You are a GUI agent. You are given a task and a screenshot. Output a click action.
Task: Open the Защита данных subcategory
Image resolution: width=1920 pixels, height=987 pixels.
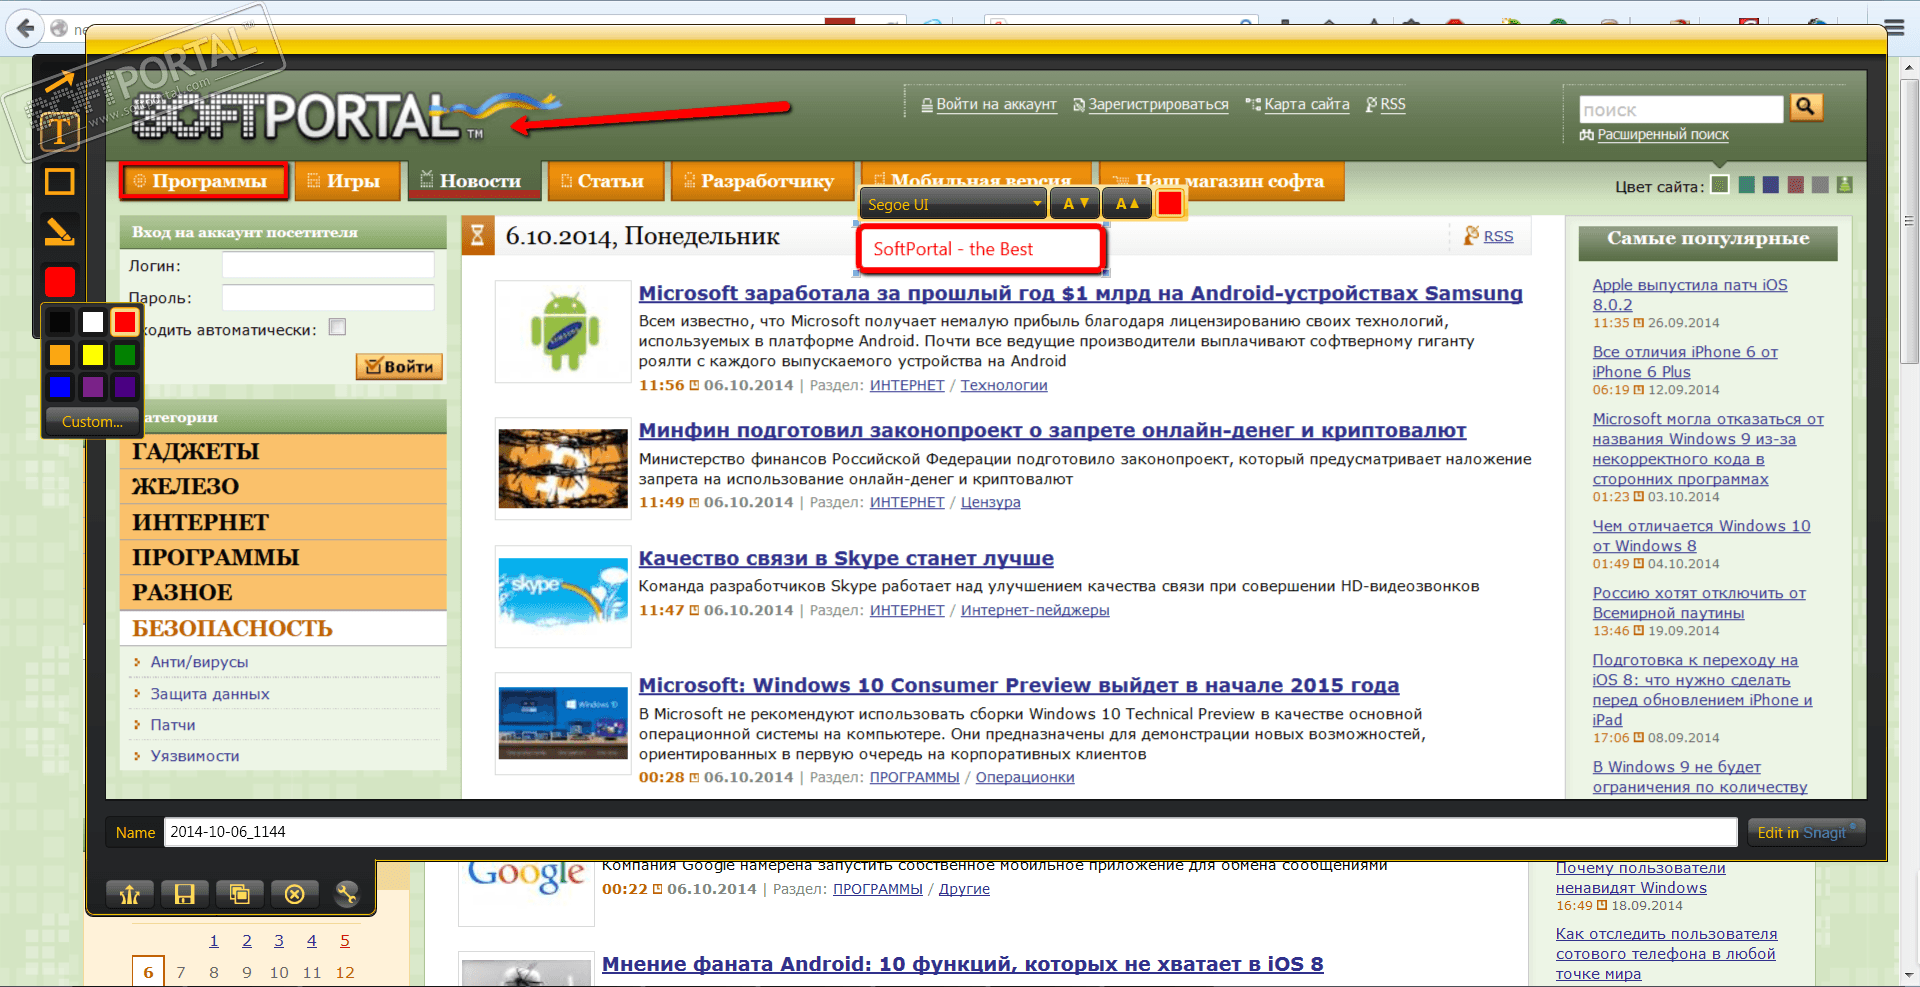click(x=210, y=694)
